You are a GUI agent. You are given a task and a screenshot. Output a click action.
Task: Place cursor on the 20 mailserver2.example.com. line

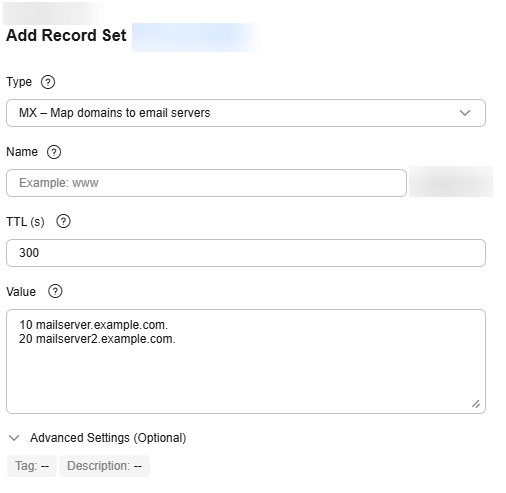click(97, 339)
